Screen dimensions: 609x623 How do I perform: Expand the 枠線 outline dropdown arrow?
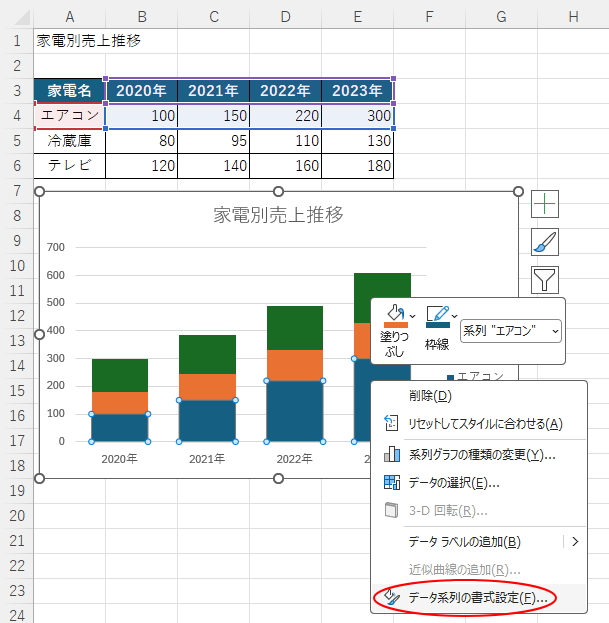point(455,316)
